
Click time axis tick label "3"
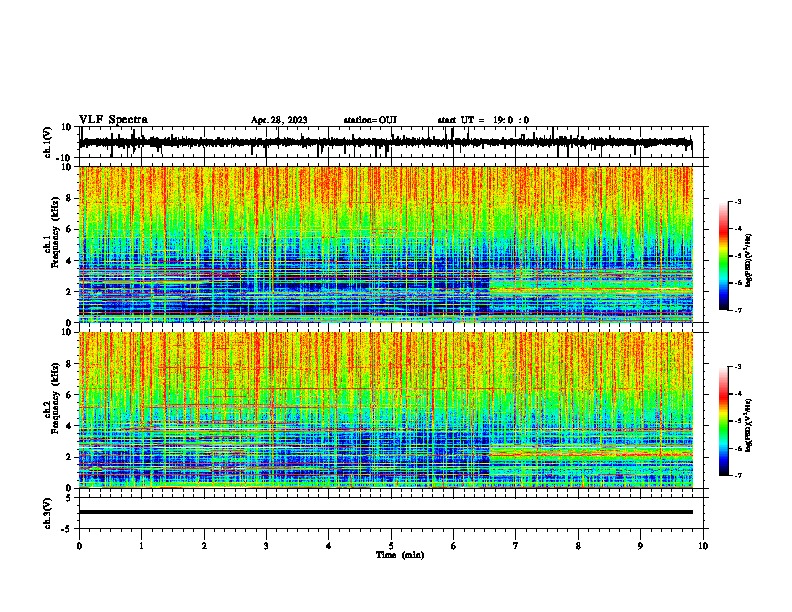tap(266, 546)
